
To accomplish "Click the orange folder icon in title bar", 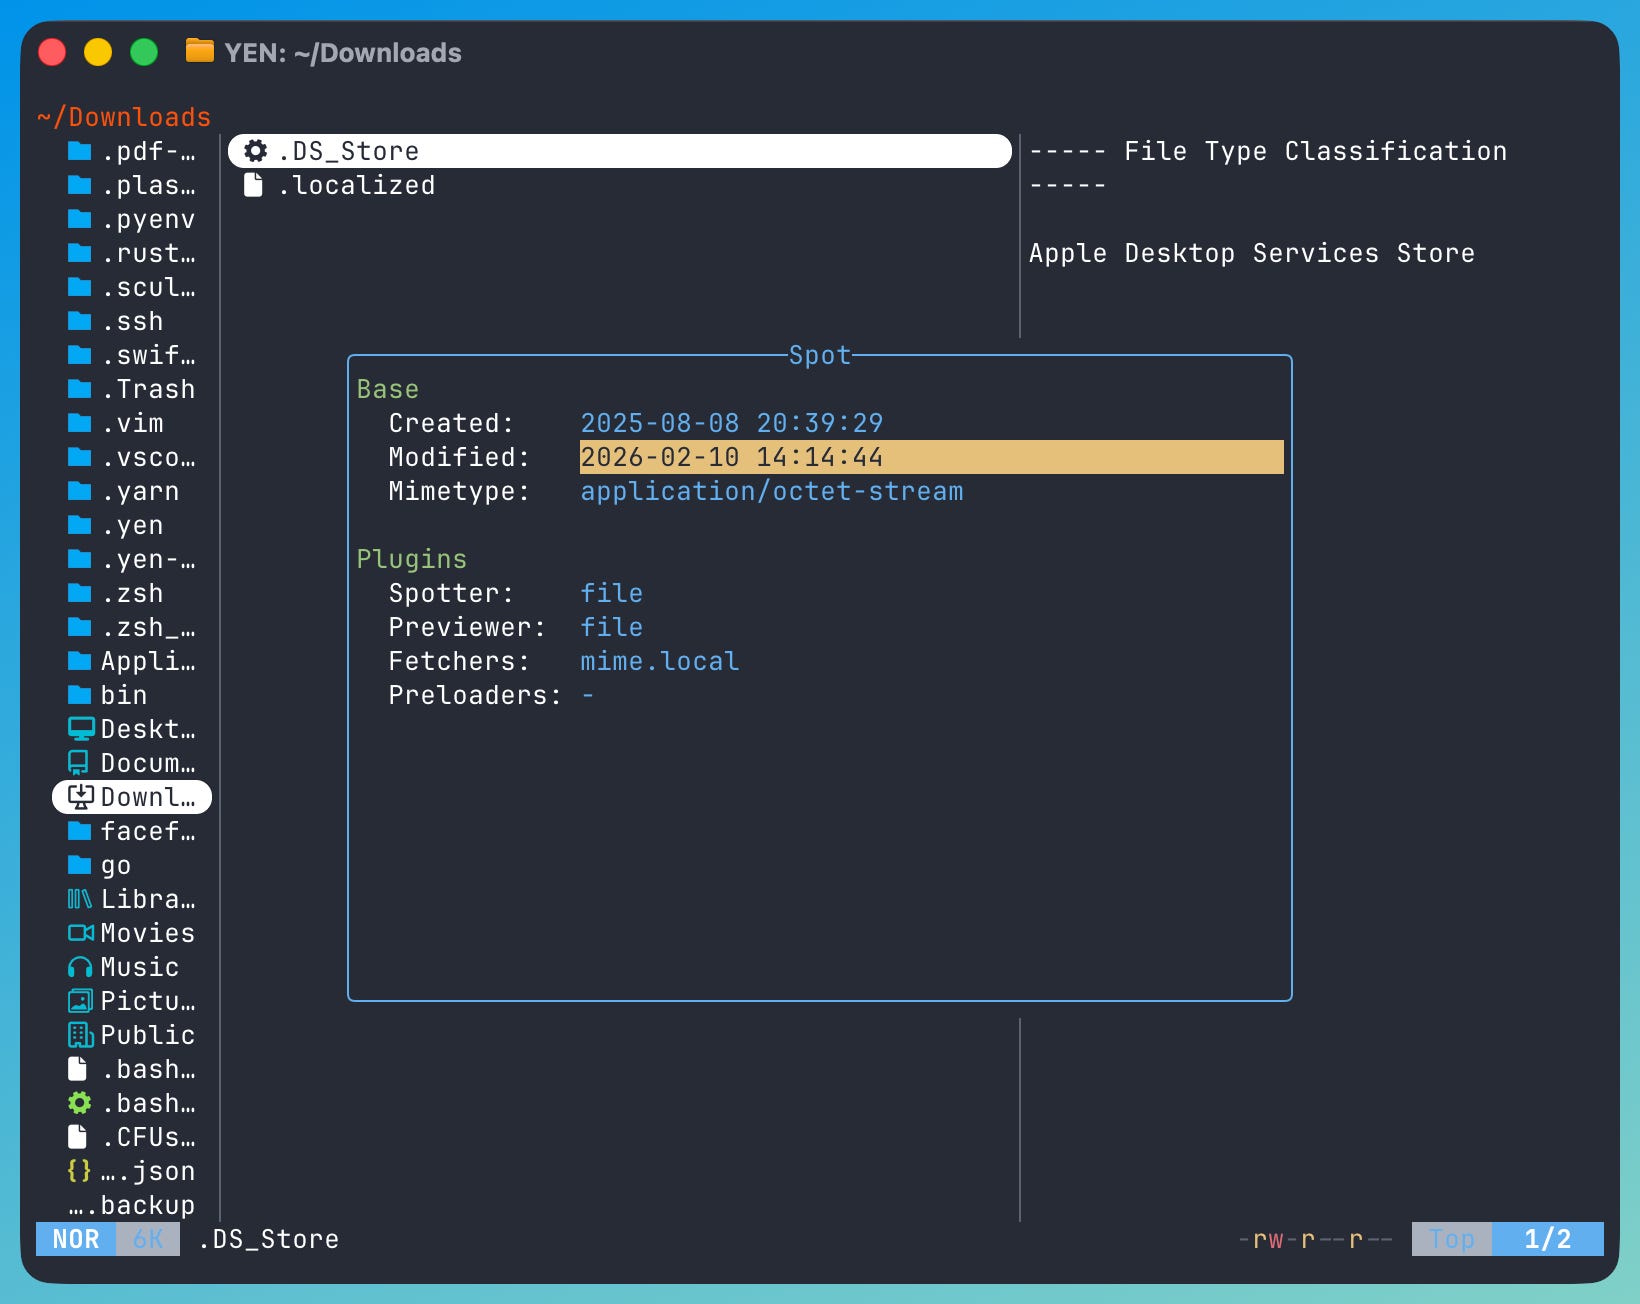I will 200,51.
